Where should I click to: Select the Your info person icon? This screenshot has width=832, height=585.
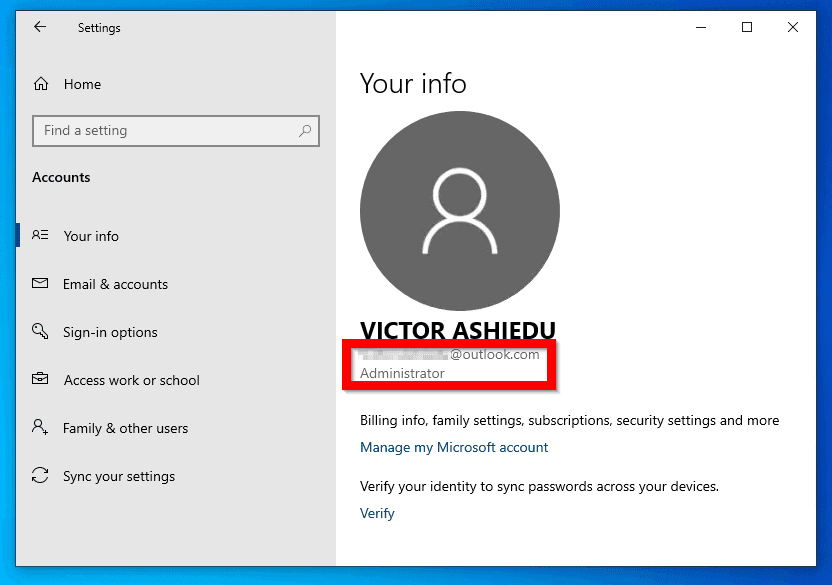point(40,236)
